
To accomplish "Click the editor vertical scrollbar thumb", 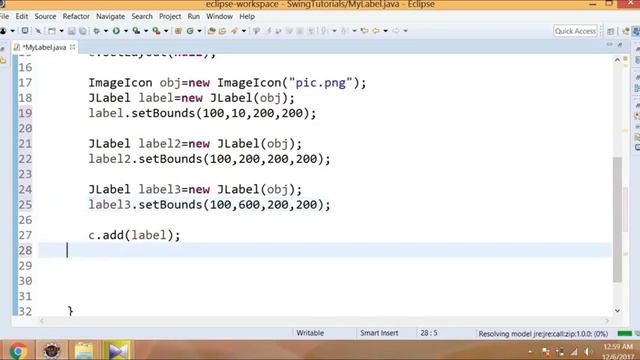I will pyautogui.click(x=617, y=219).
